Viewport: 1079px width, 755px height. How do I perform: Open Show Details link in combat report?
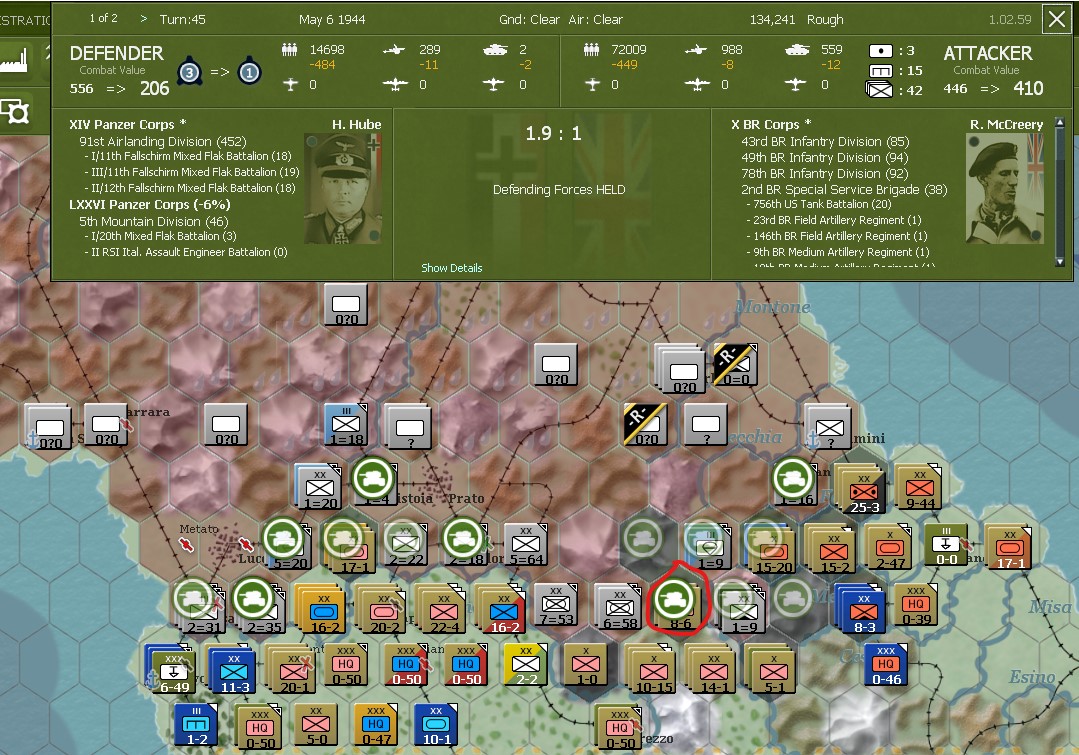(x=451, y=268)
